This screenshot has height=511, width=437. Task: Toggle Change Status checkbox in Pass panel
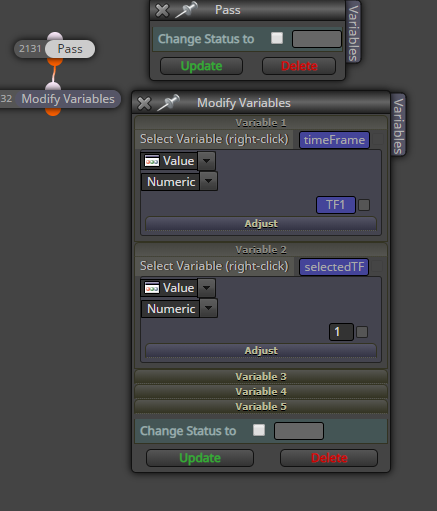point(277,38)
